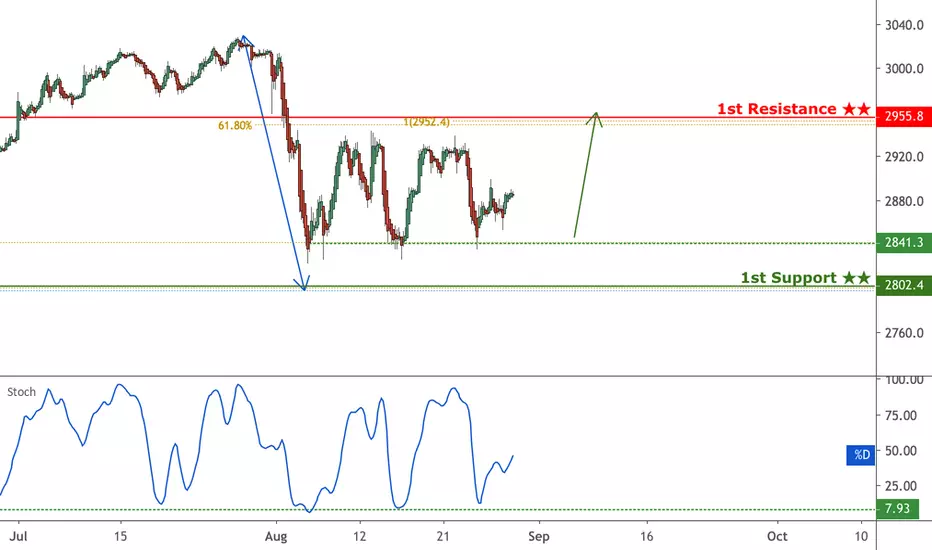932x550 pixels.
Task: Click the 61.80% Fibonacci label
Action: 235,125
